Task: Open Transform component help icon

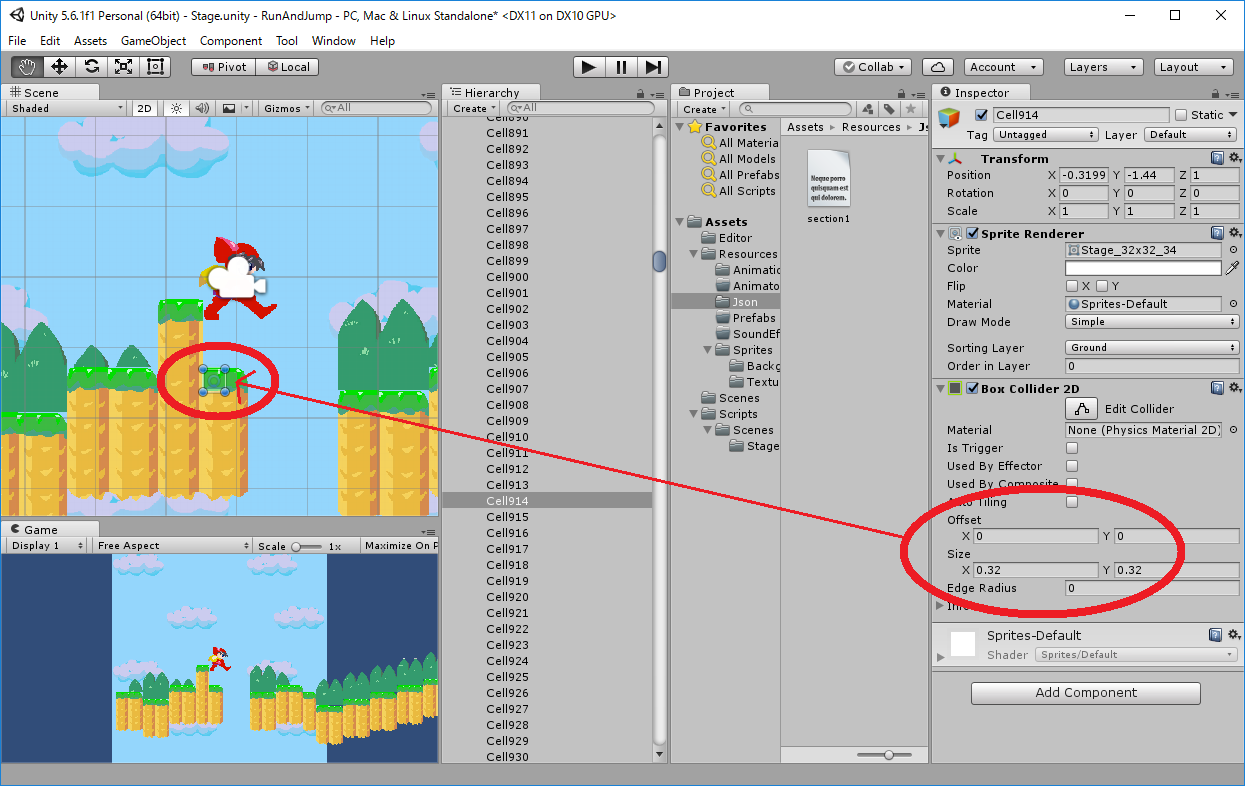Action: (1217, 158)
